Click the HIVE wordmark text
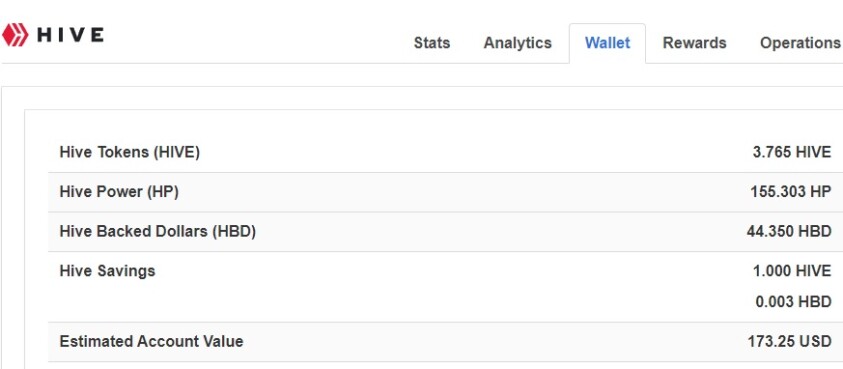 70,35
